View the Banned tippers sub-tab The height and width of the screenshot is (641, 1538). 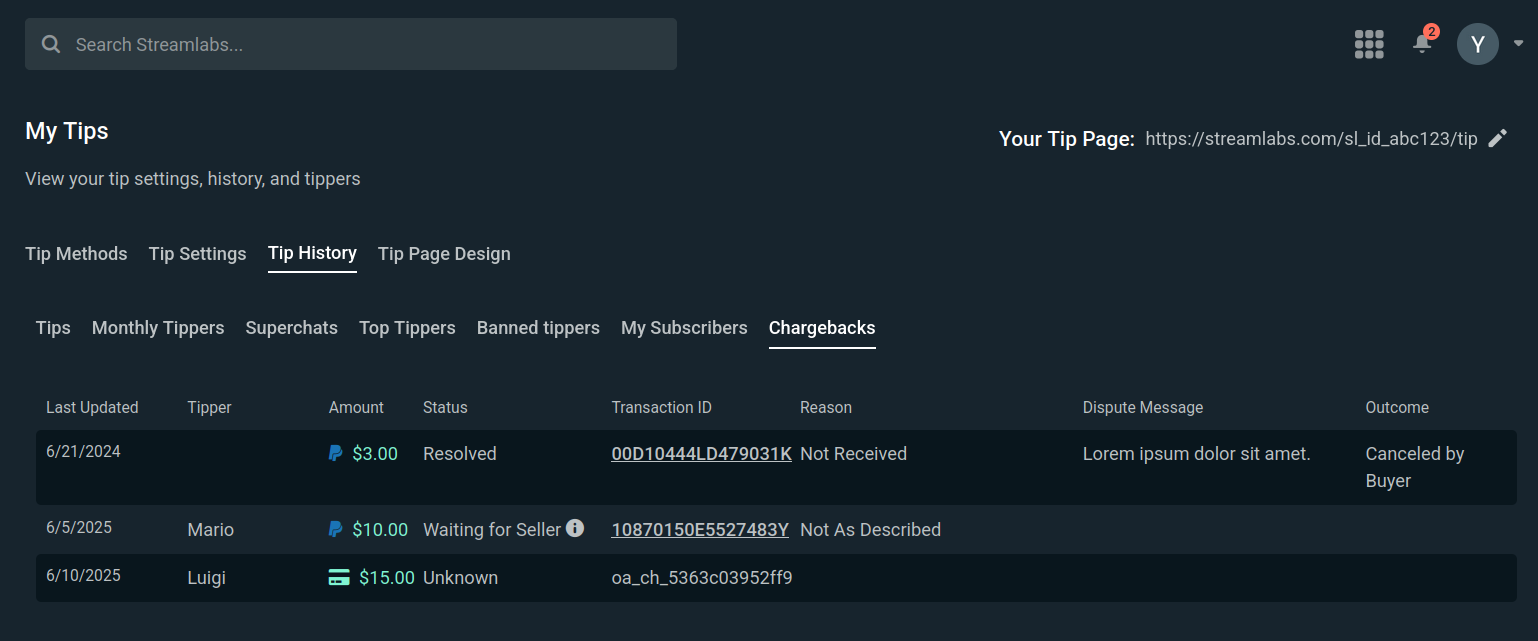[x=538, y=328]
